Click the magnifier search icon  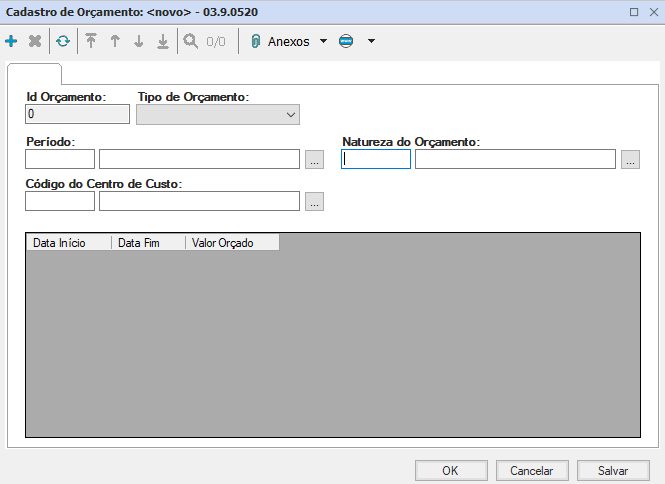click(190, 42)
